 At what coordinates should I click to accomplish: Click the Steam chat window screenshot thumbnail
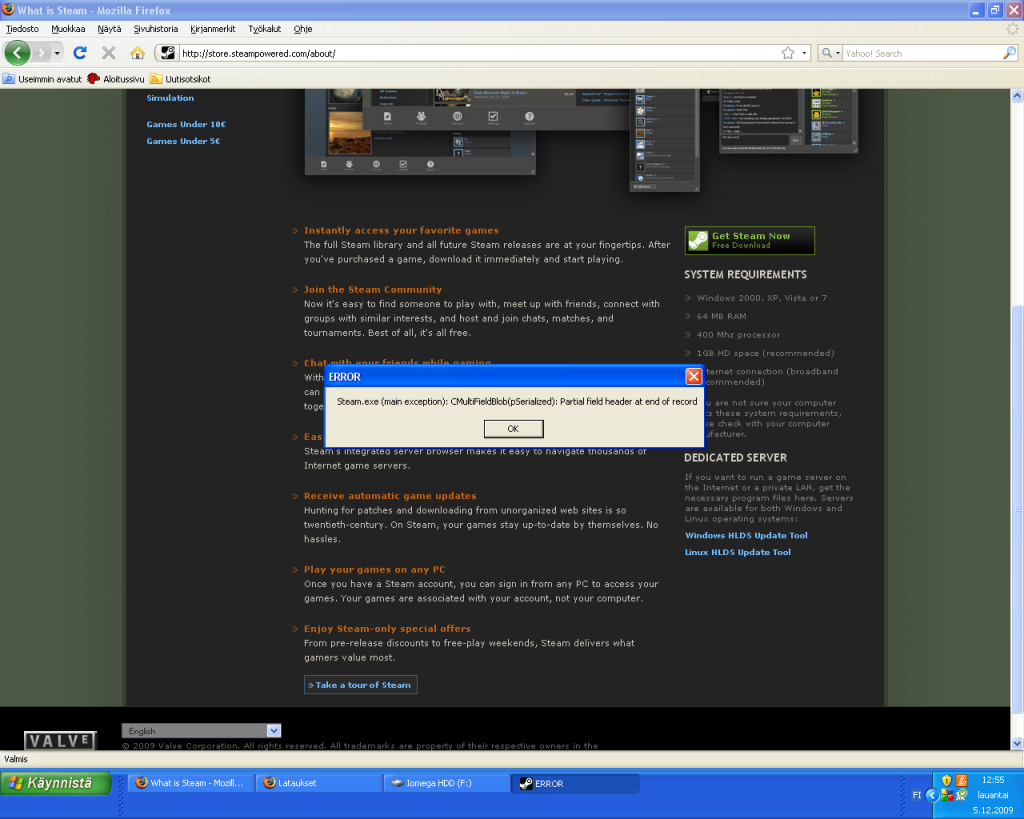tap(788, 121)
